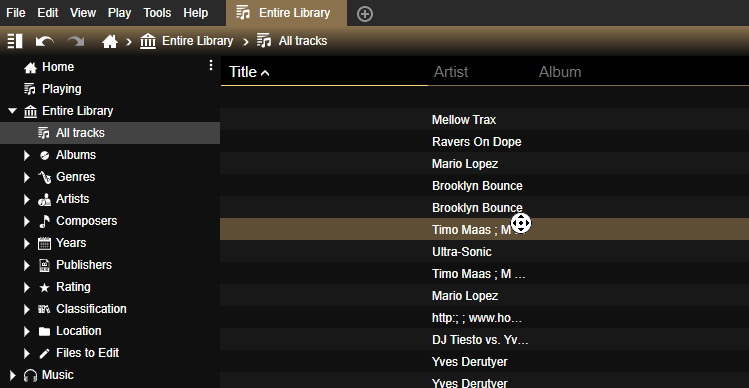Select the Ultra-Sonic track row
The height and width of the screenshot is (388, 749).
pyautogui.click(x=484, y=252)
